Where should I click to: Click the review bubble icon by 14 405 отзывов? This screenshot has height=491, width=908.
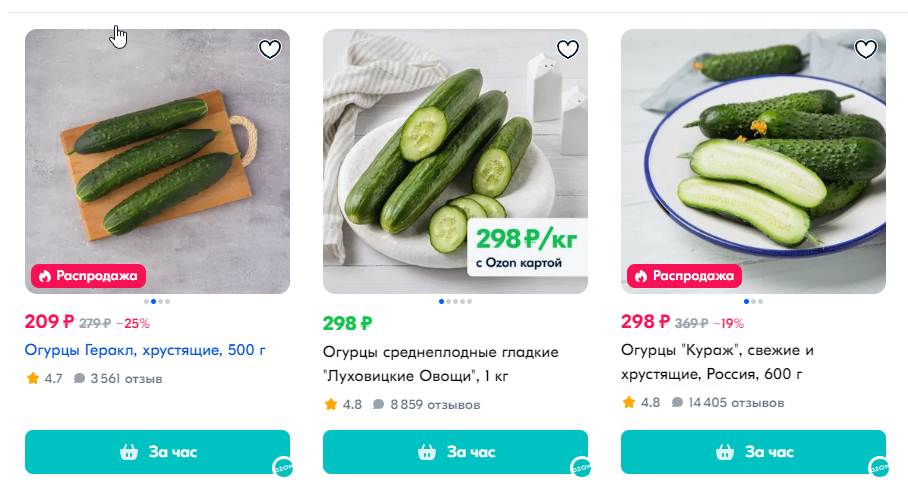677,403
